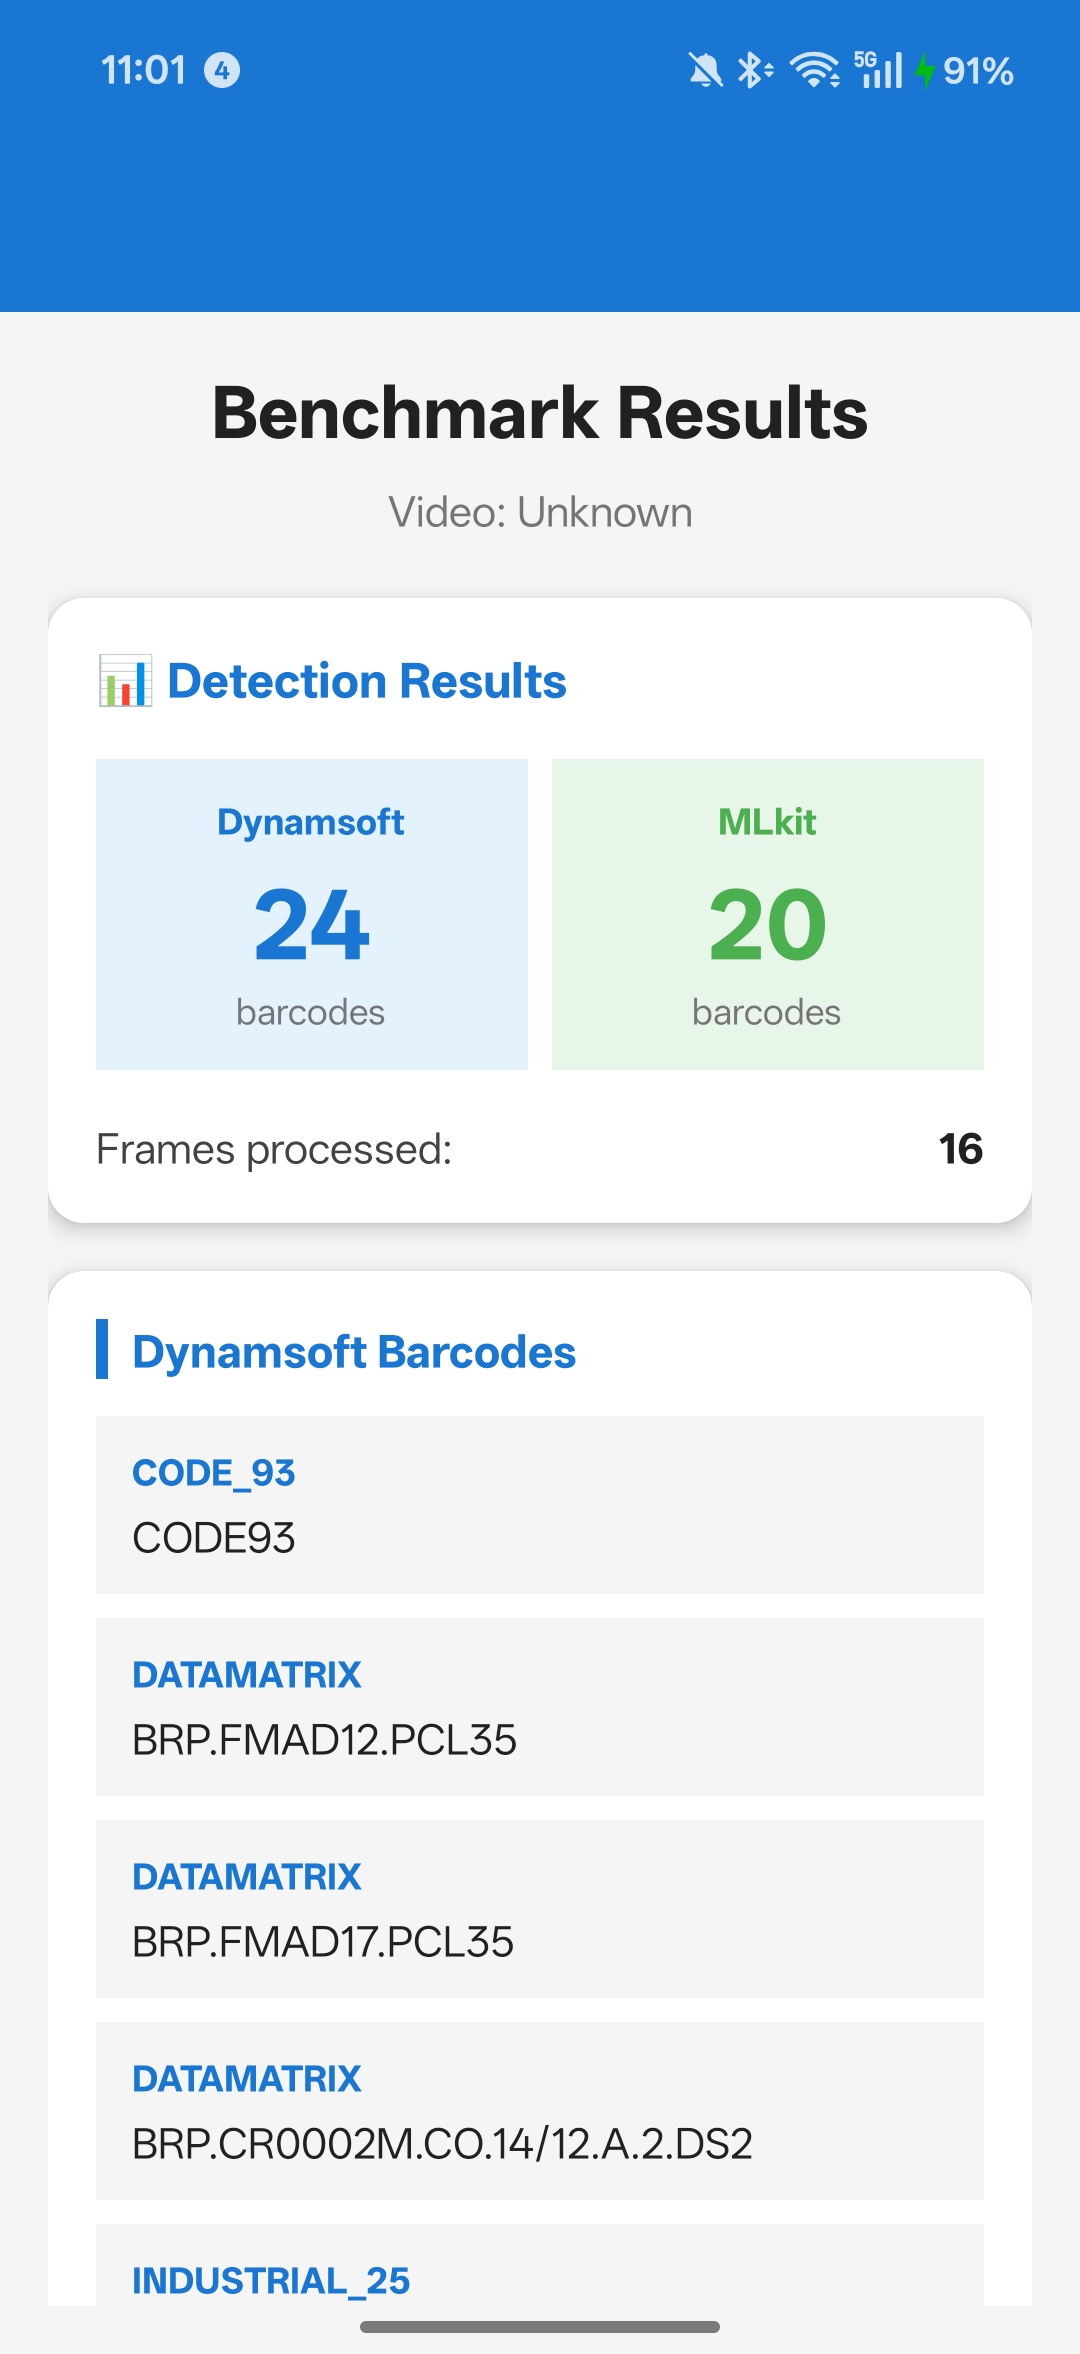1080x2354 pixels.
Task: Tap the Wi-Fi icon in status bar
Action: point(815,70)
